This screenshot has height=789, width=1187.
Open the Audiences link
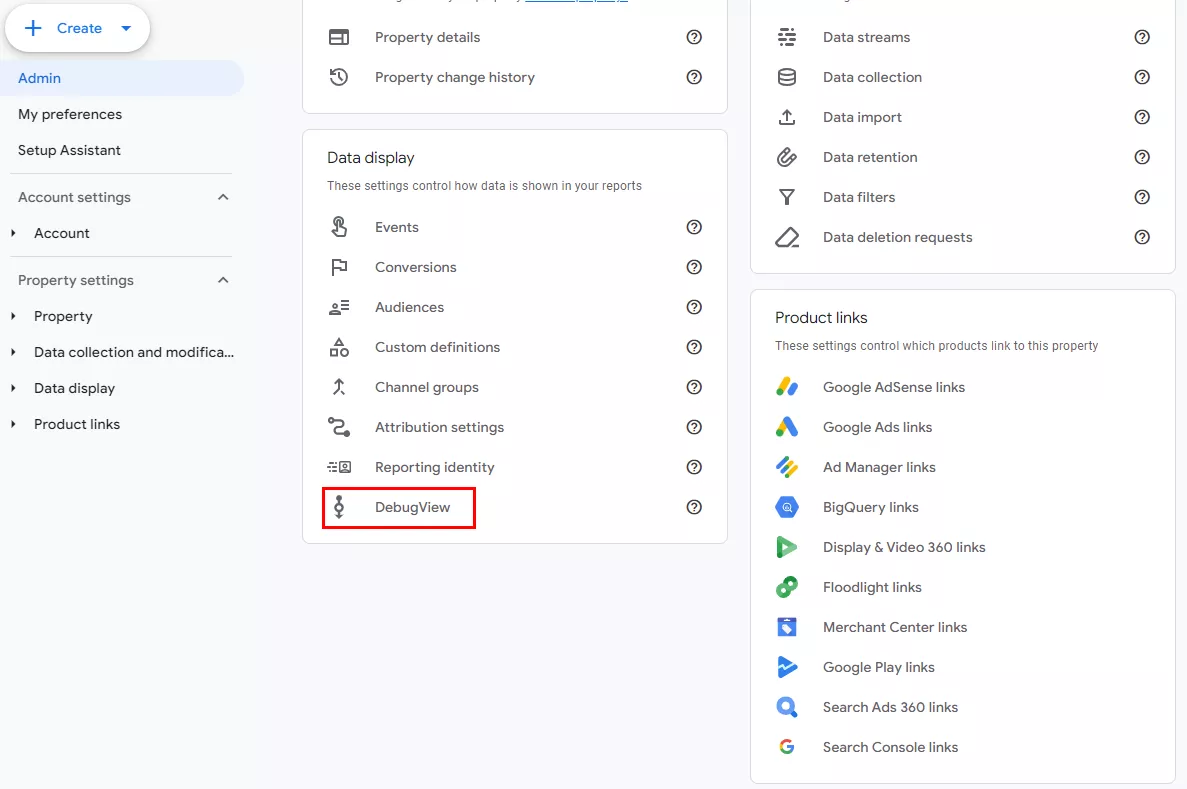[409, 307]
